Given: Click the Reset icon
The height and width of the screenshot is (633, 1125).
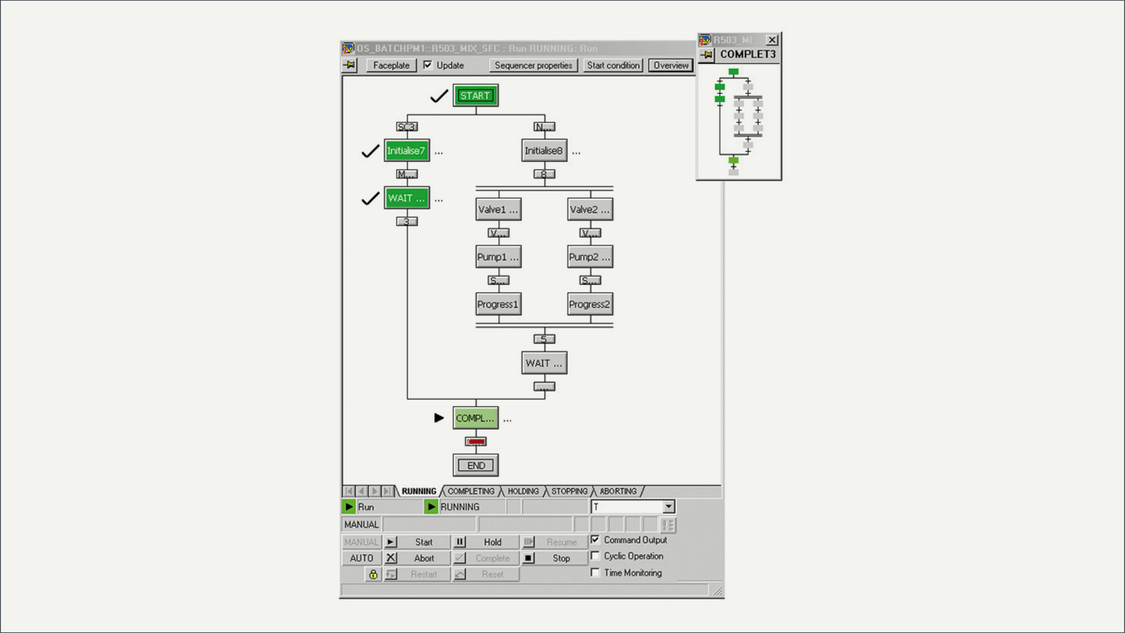Looking at the screenshot, I should (460, 574).
